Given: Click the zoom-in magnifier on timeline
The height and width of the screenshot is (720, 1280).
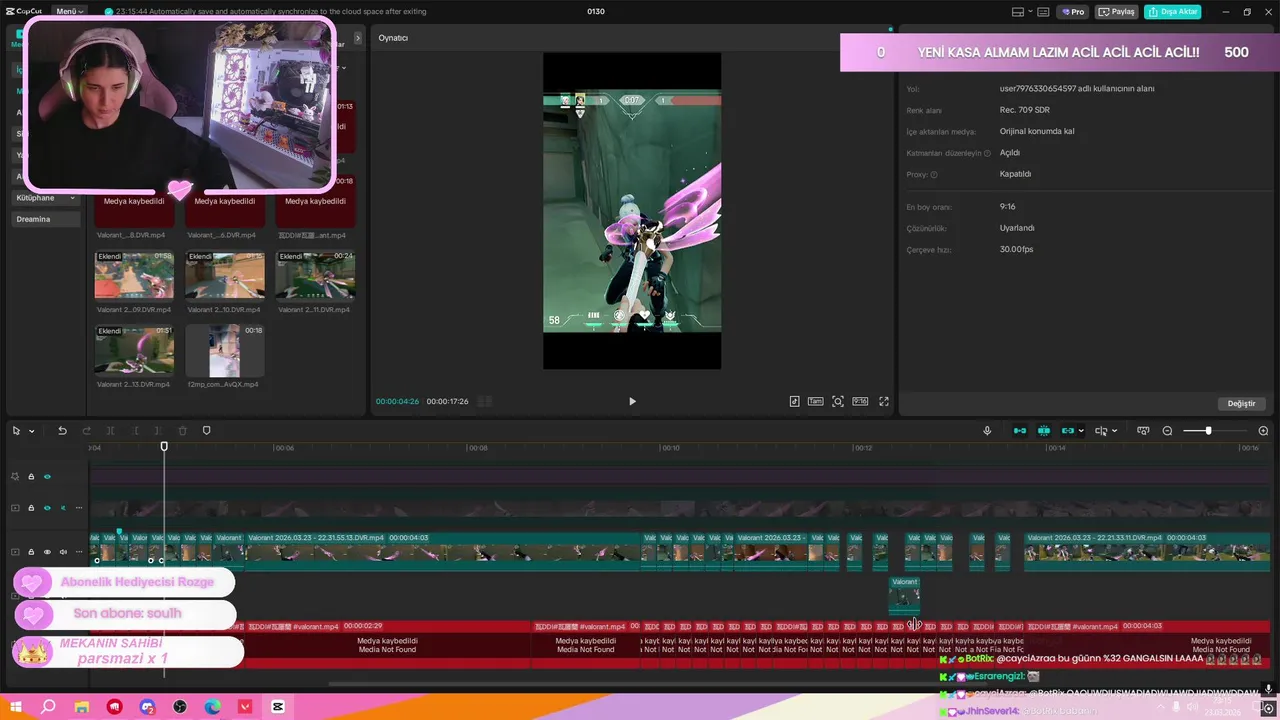Looking at the screenshot, I should click(x=1263, y=431).
